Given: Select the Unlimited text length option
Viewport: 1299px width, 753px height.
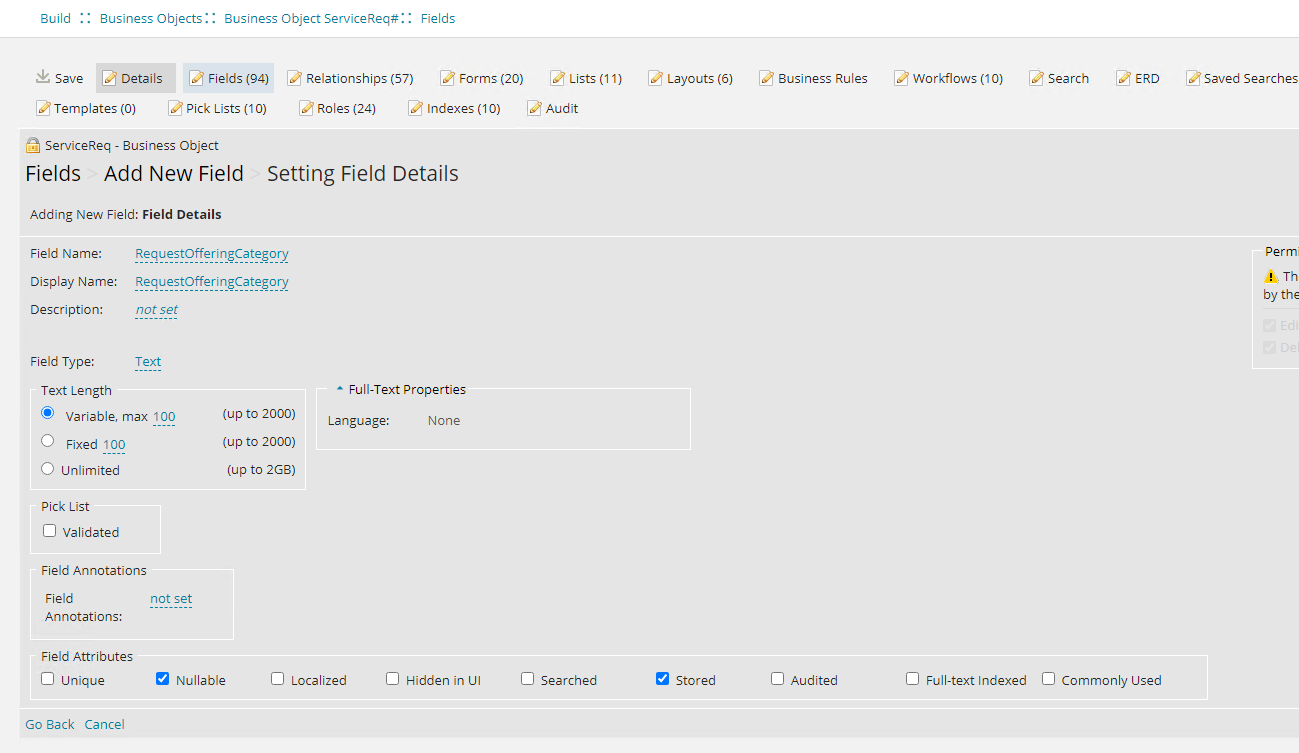Looking at the screenshot, I should [x=47, y=468].
